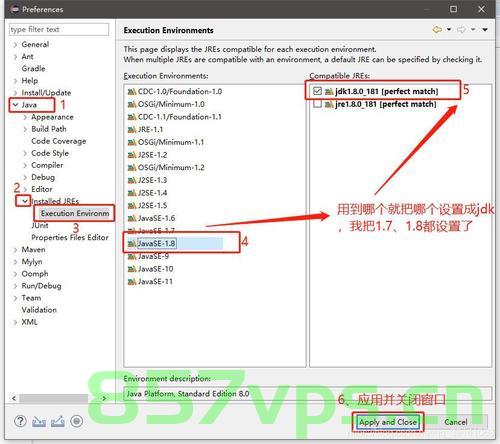Select the JavaSE-11 environment icon
500x444 pixels.
click(x=132, y=282)
